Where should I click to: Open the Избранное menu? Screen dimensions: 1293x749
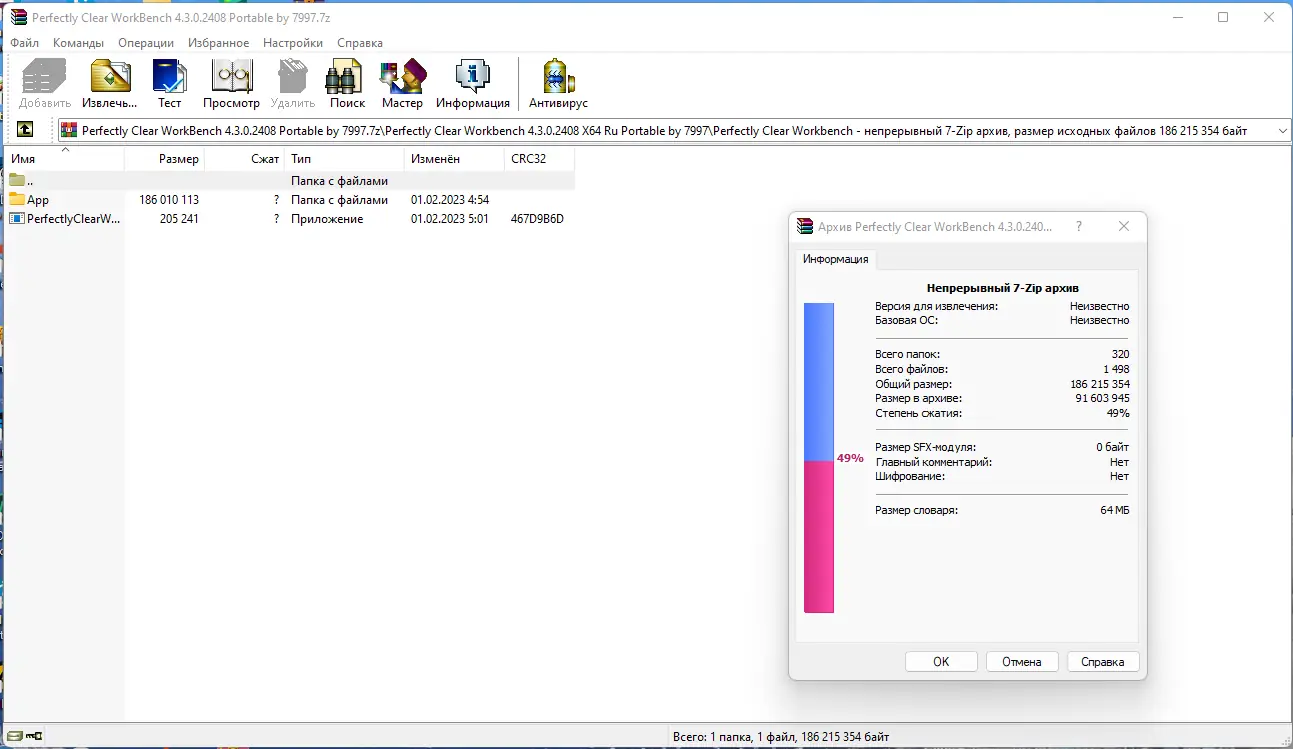point(219,43)
